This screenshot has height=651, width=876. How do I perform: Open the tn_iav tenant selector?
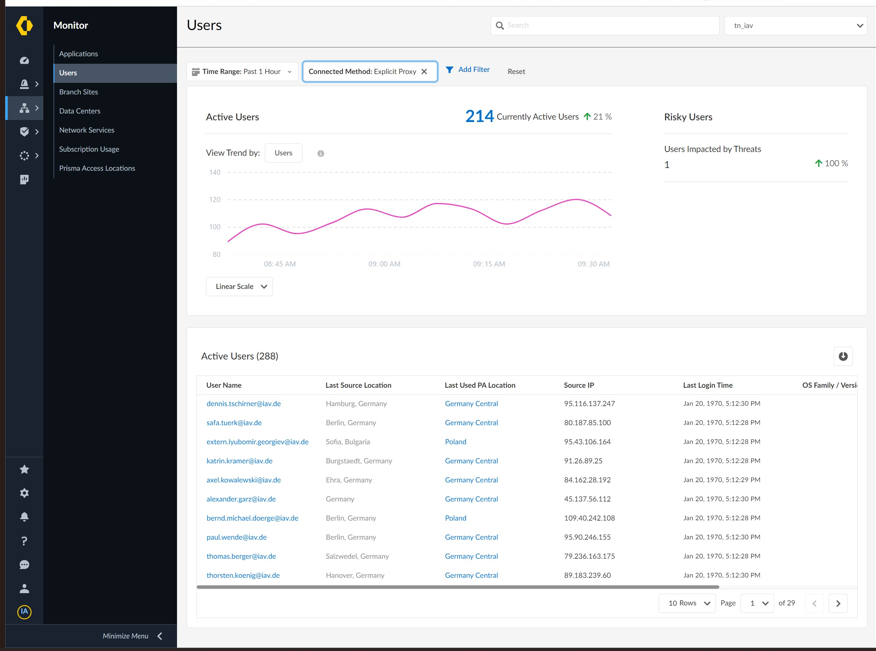(796, 25)
